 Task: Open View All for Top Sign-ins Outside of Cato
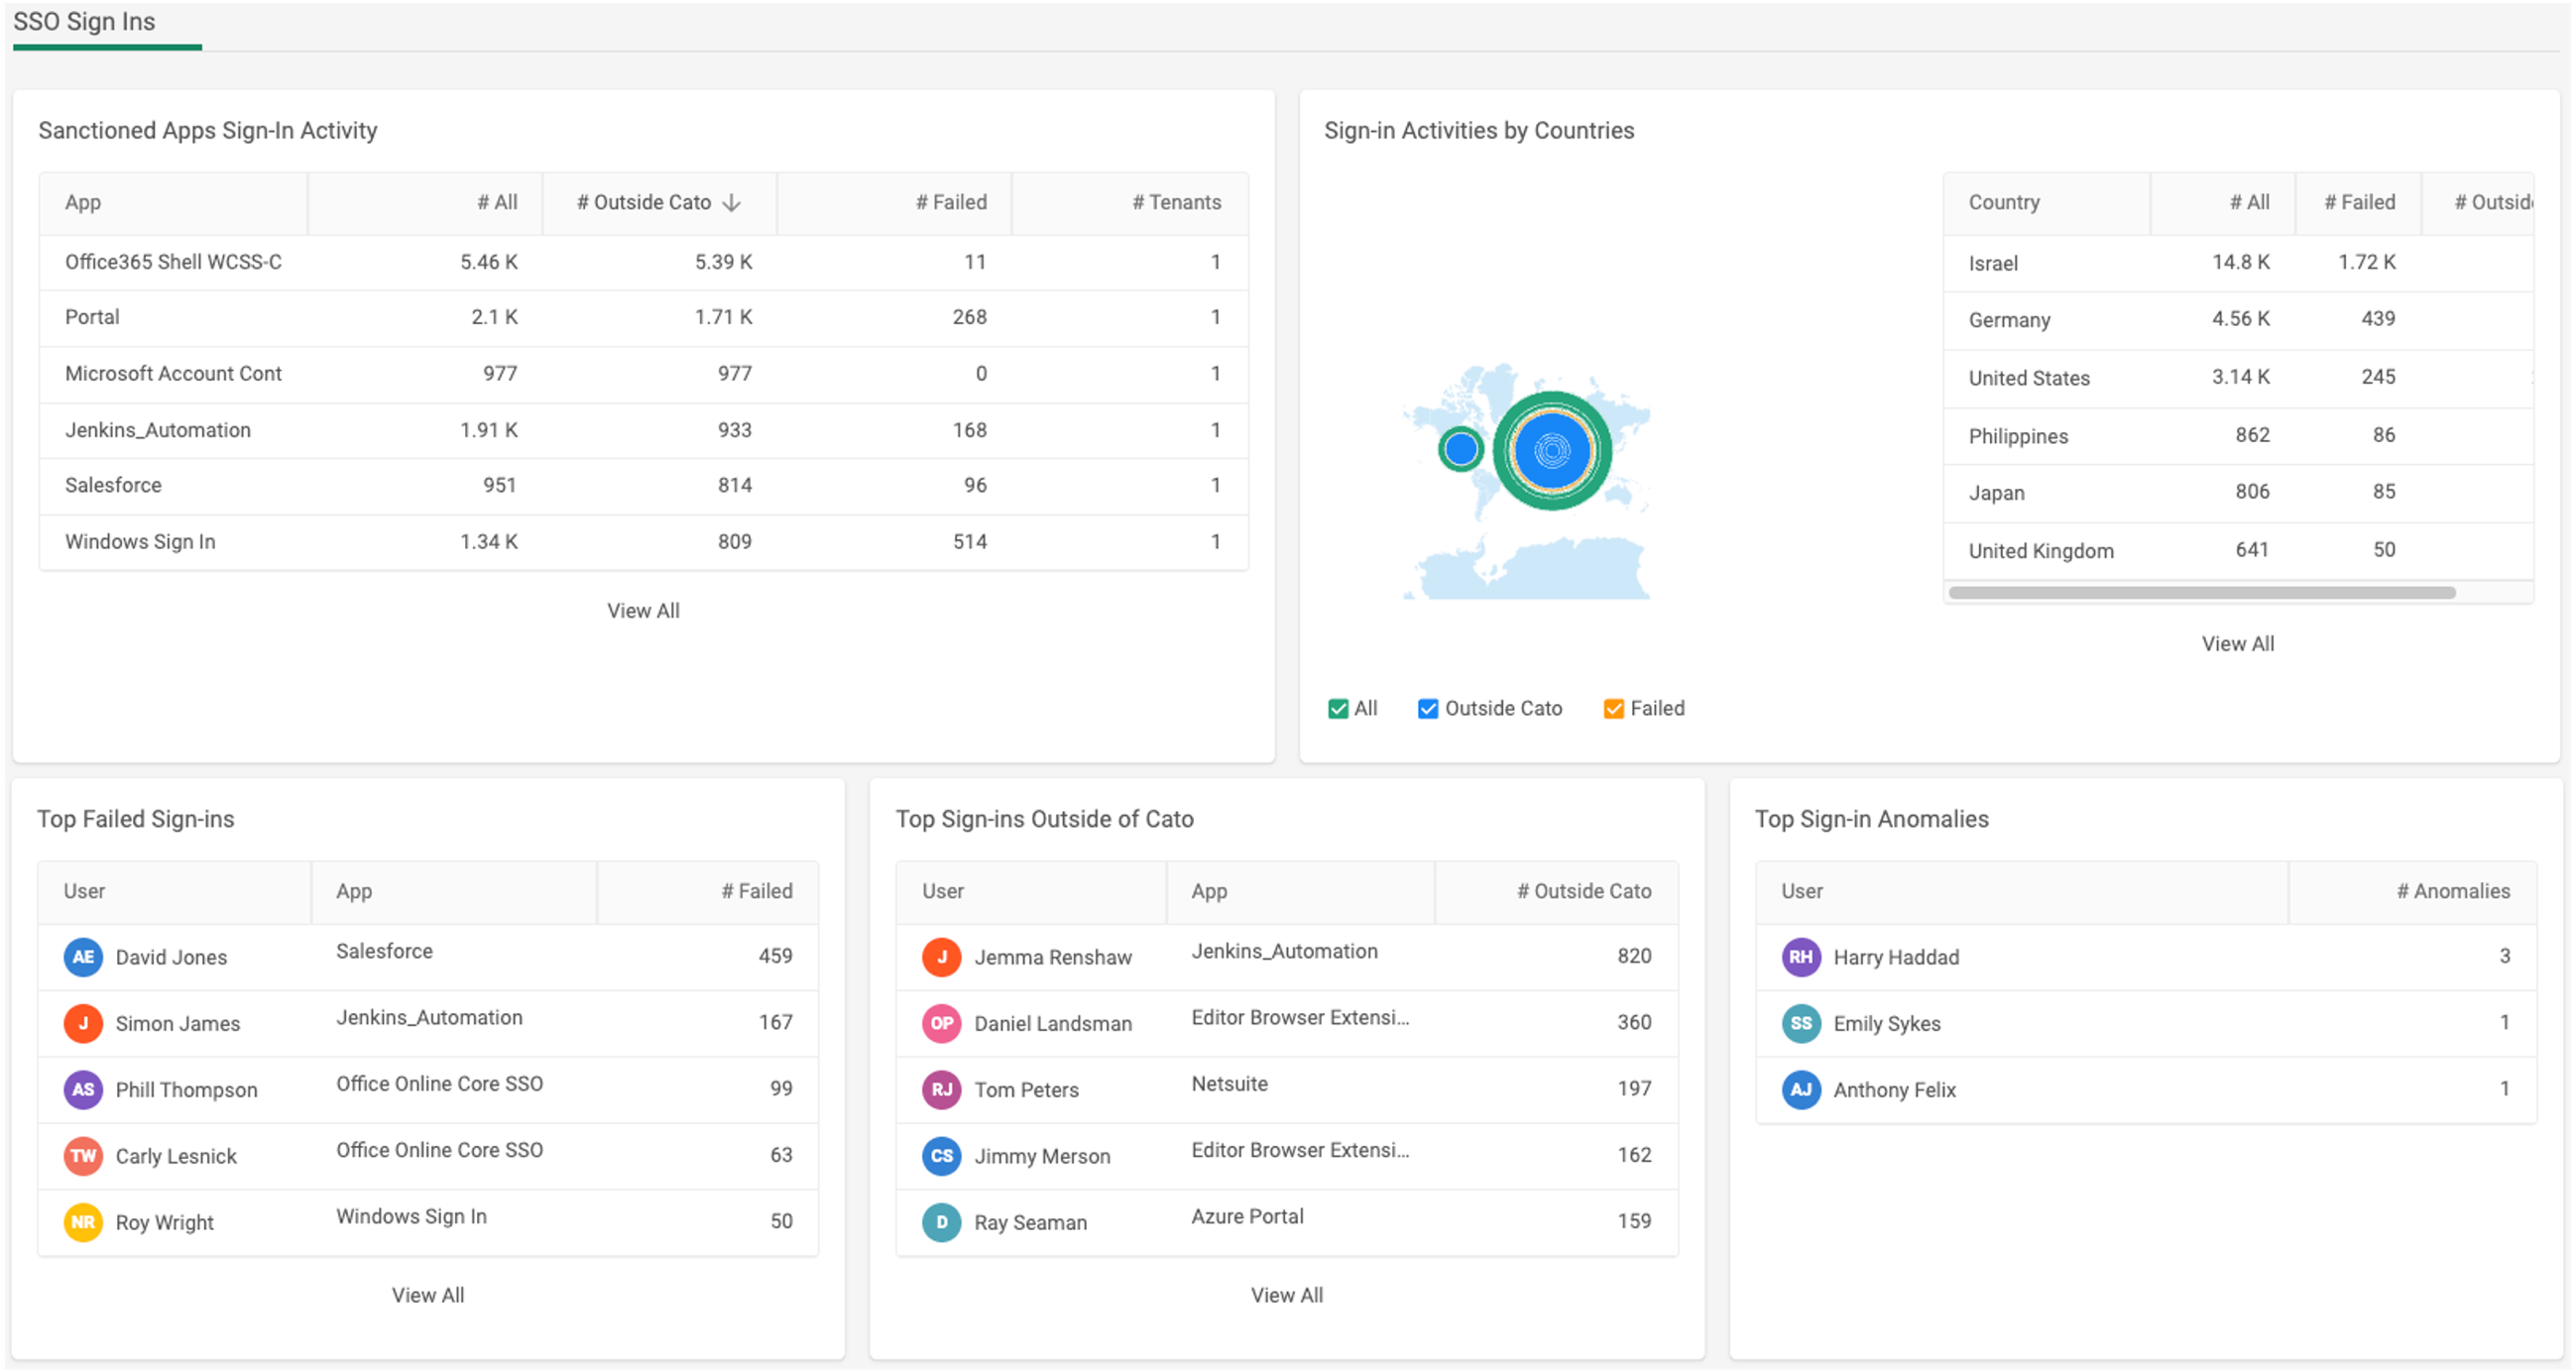tap(1286, 1295)
